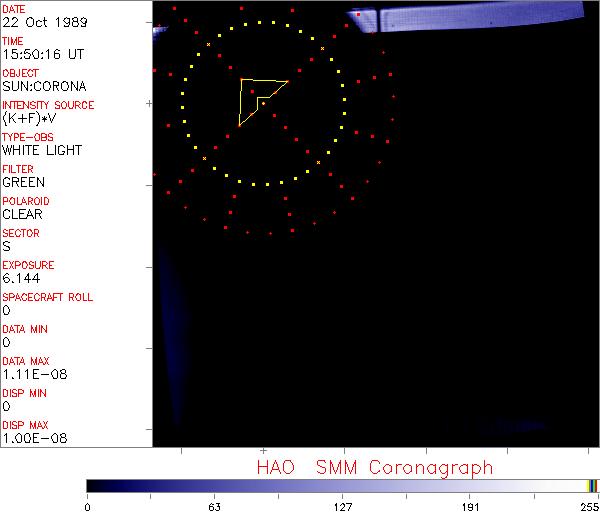
Task: Click the time value "15:50:16 UT"
Action: pyautogui.click(x=42, y=54)
